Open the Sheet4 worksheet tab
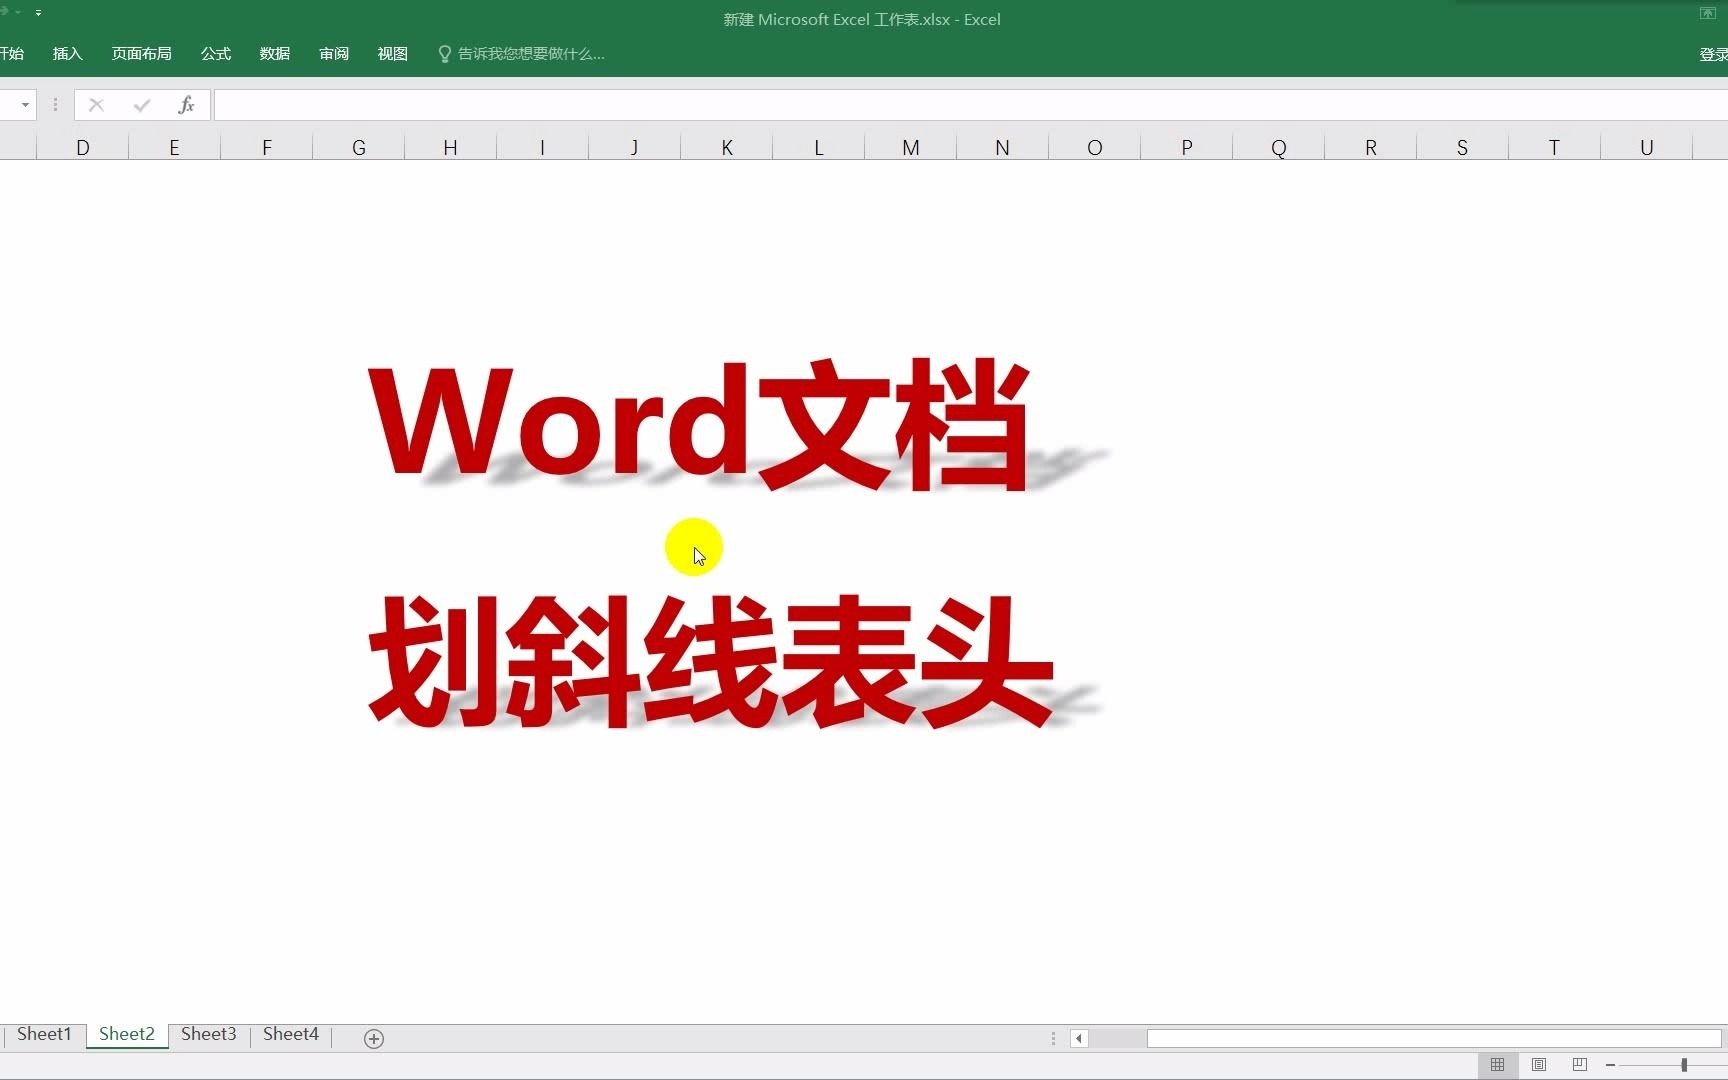Image resolution: width=1728 pixels, height=1080 pixels. (289, 1034)
